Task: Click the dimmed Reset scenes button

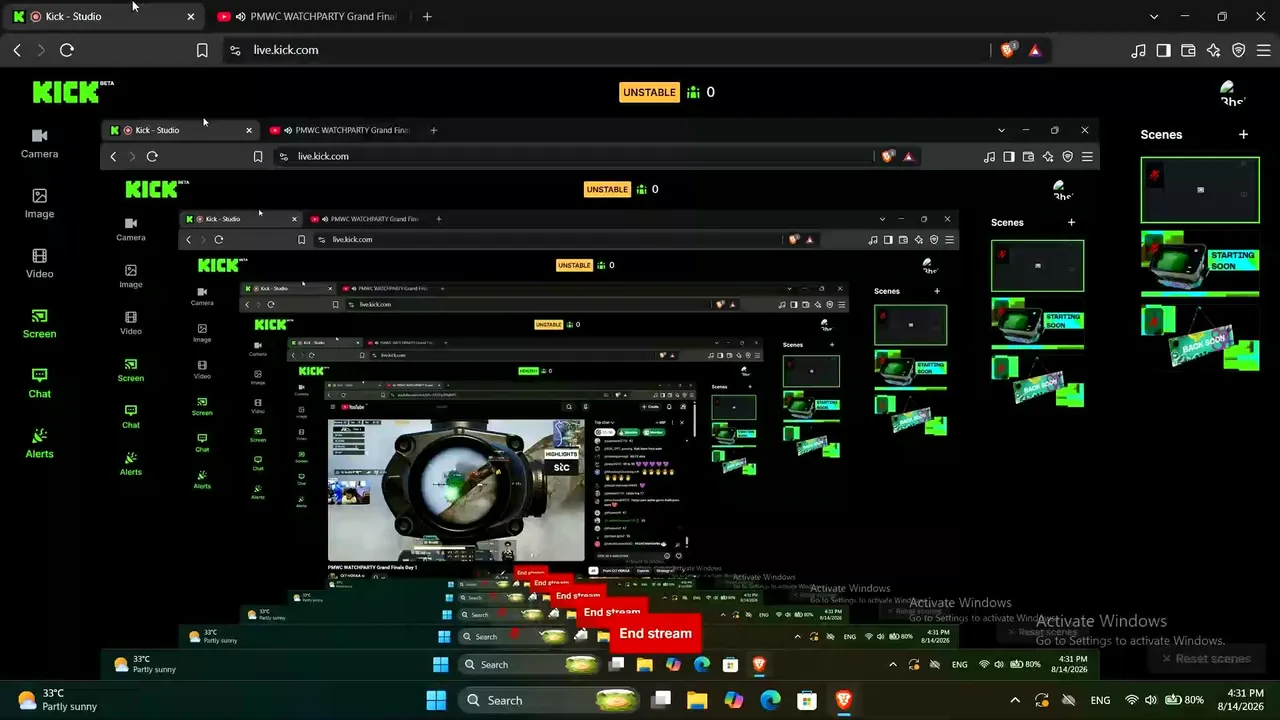Action: (x=1207, y=658)
